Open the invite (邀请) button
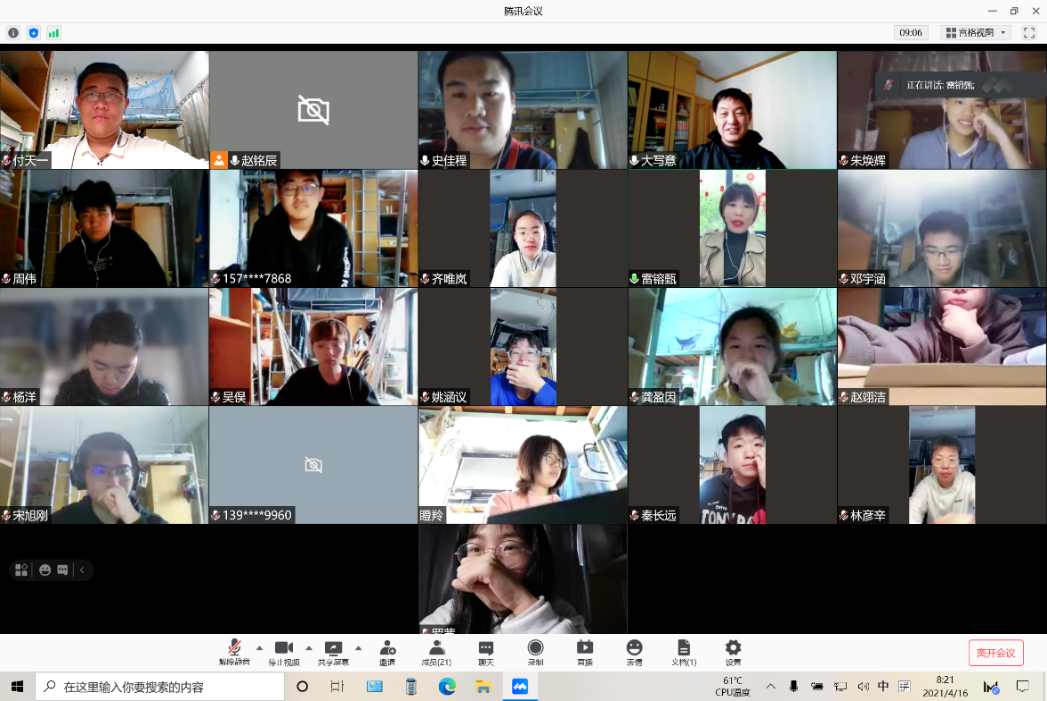 click(x=387, y=652)
